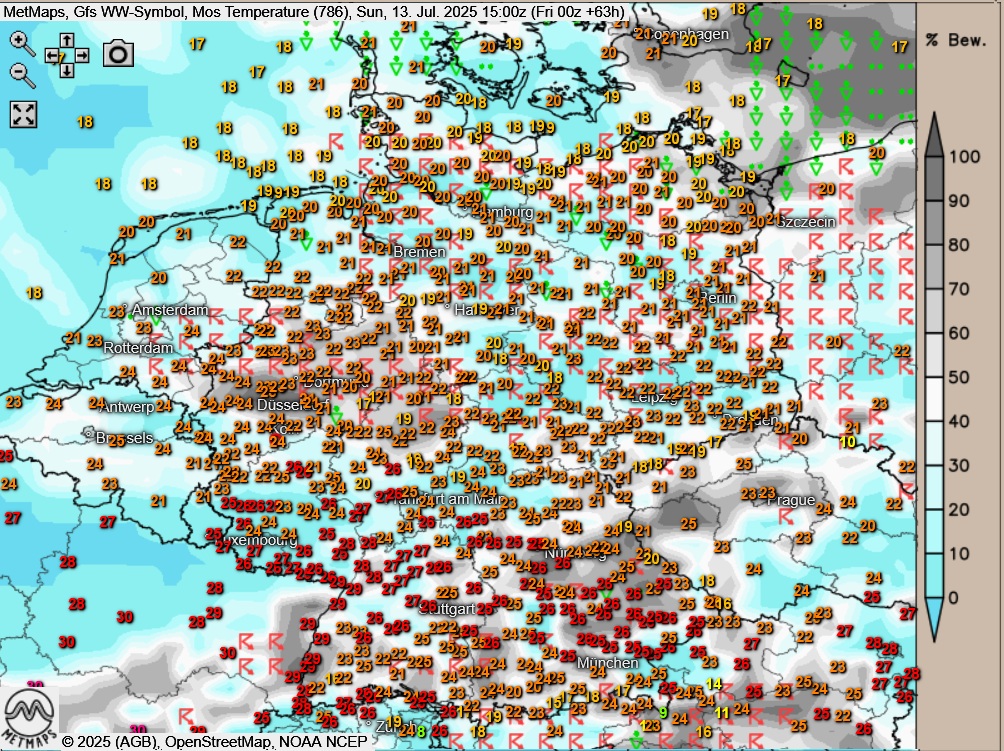Click the Prague city label
The width and height of the screenshot is (1004, 751).
791,500
